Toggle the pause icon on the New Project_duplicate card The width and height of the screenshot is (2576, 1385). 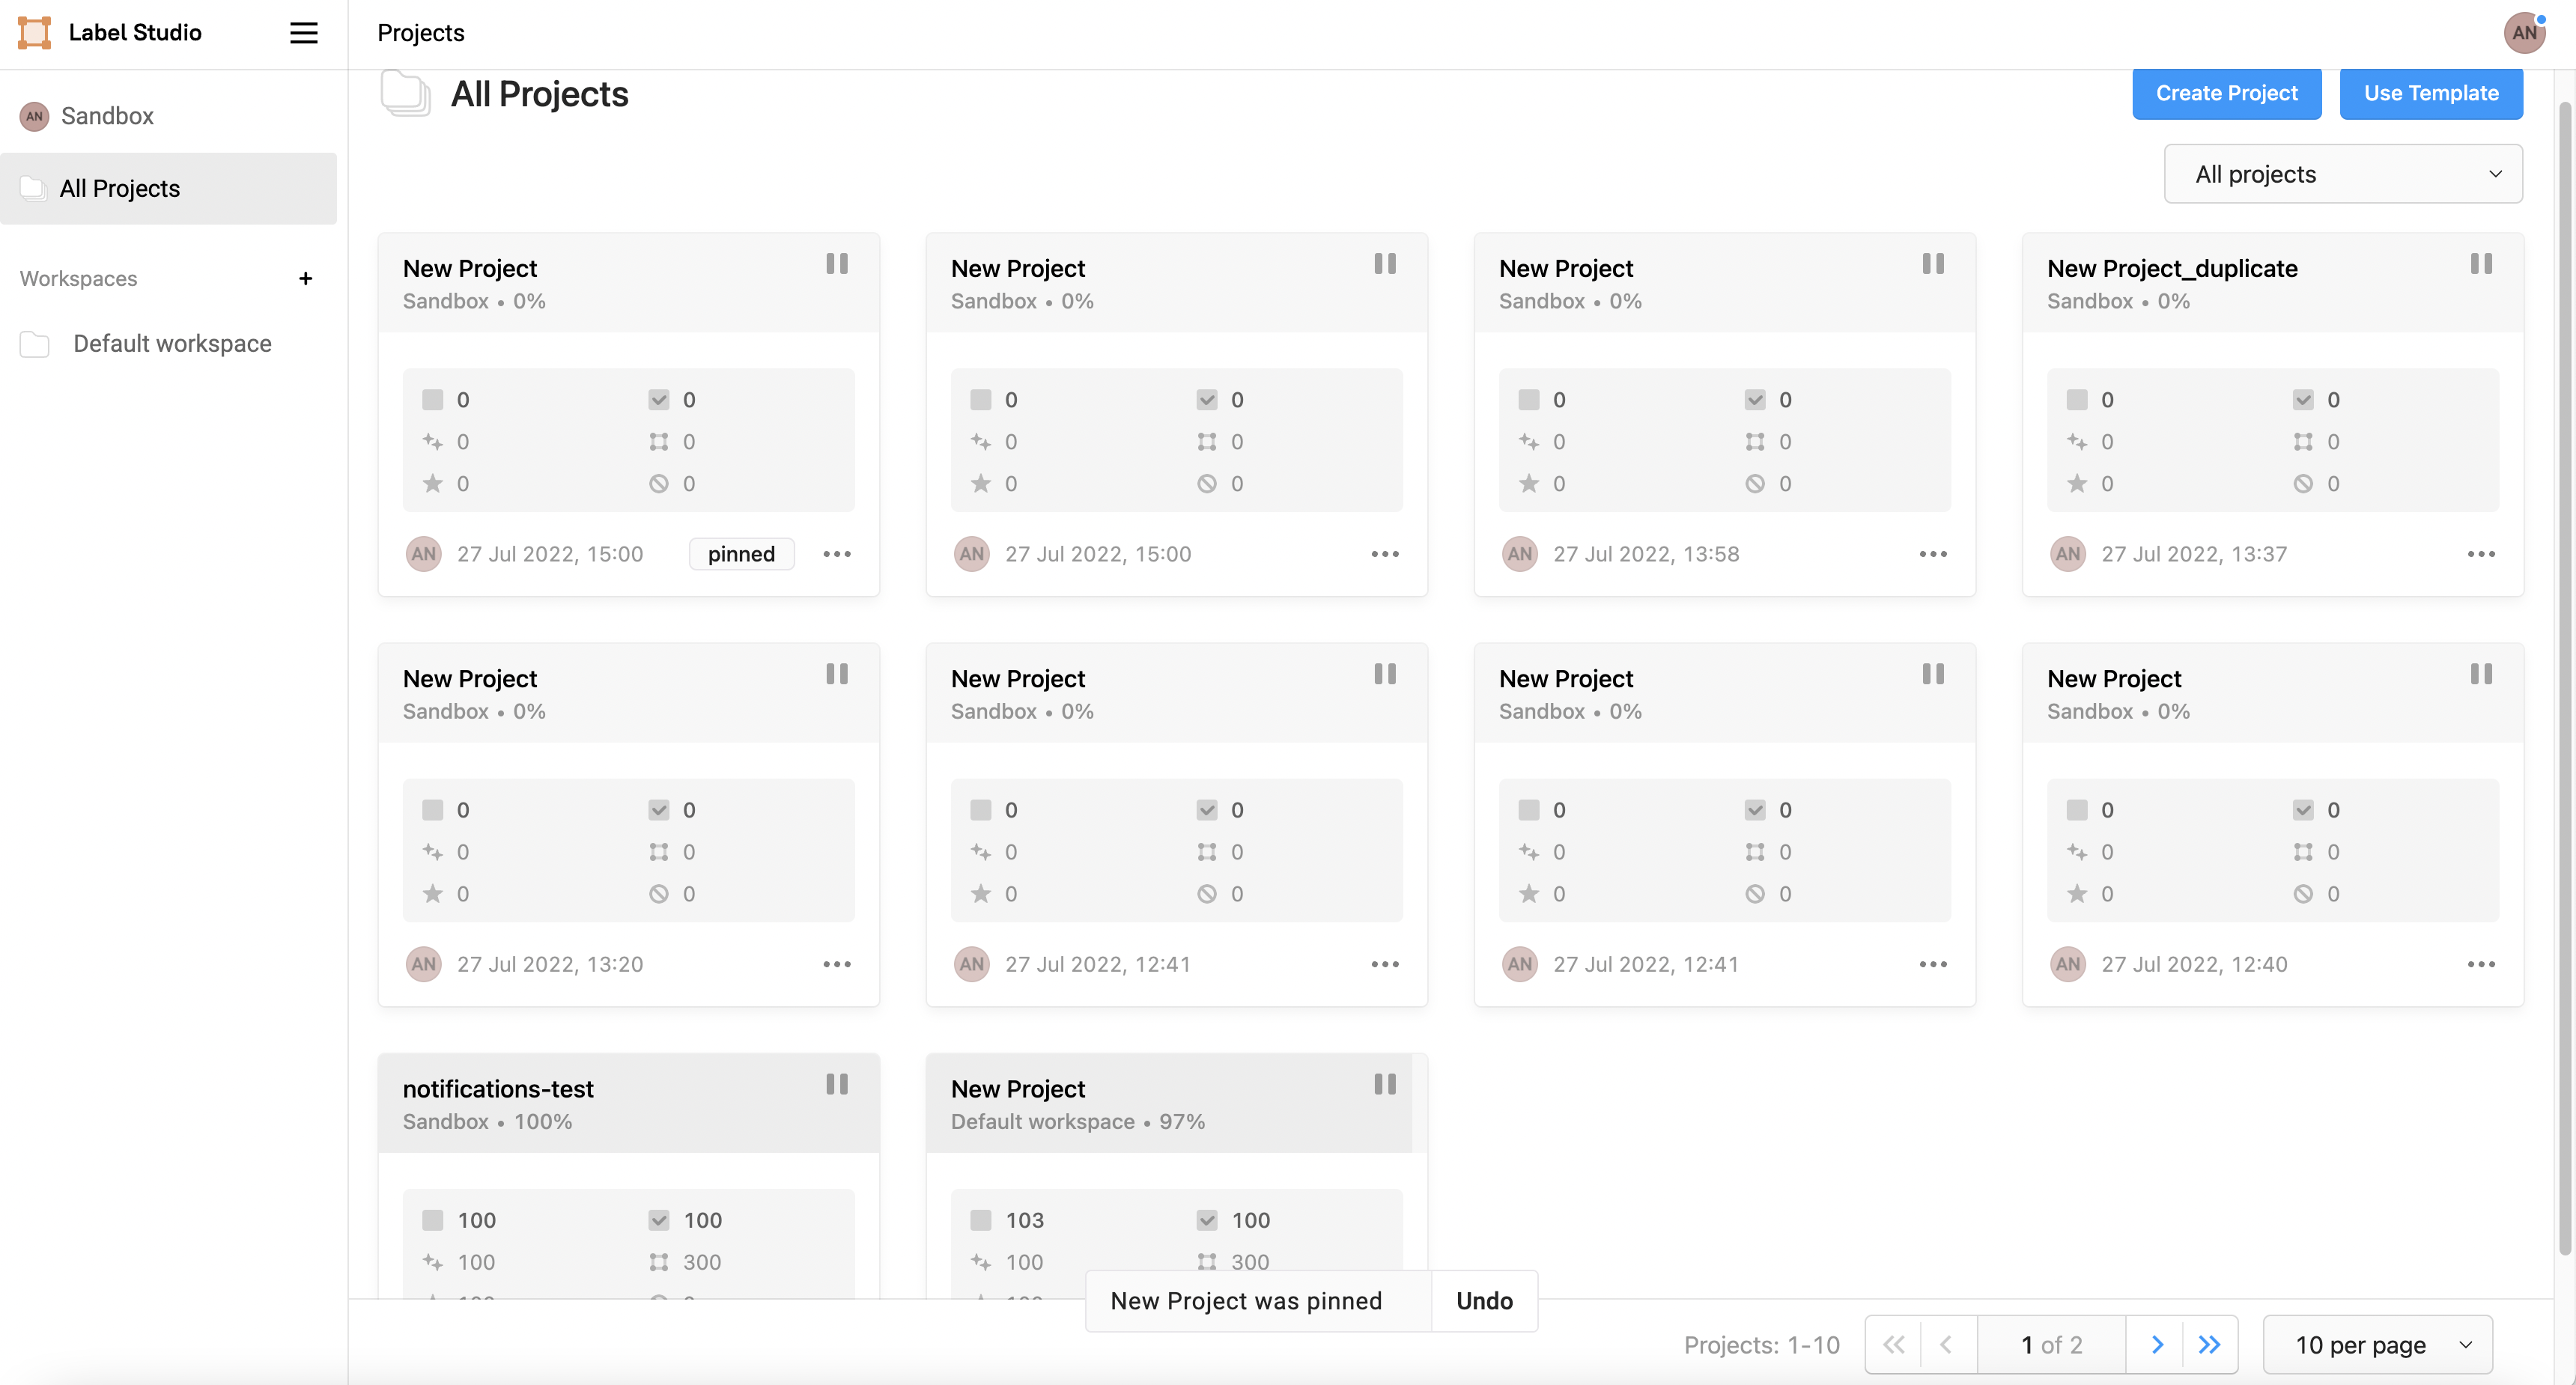coord(2480,264)
